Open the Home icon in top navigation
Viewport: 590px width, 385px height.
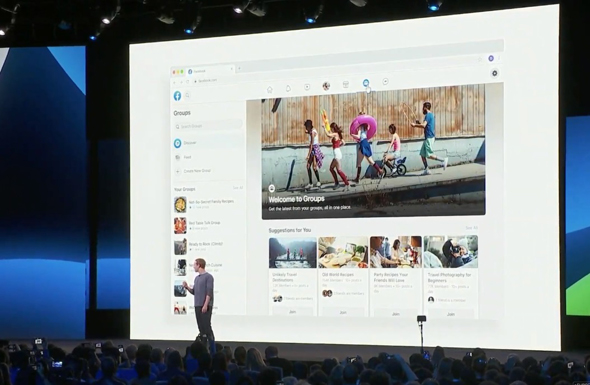(269, 90)
